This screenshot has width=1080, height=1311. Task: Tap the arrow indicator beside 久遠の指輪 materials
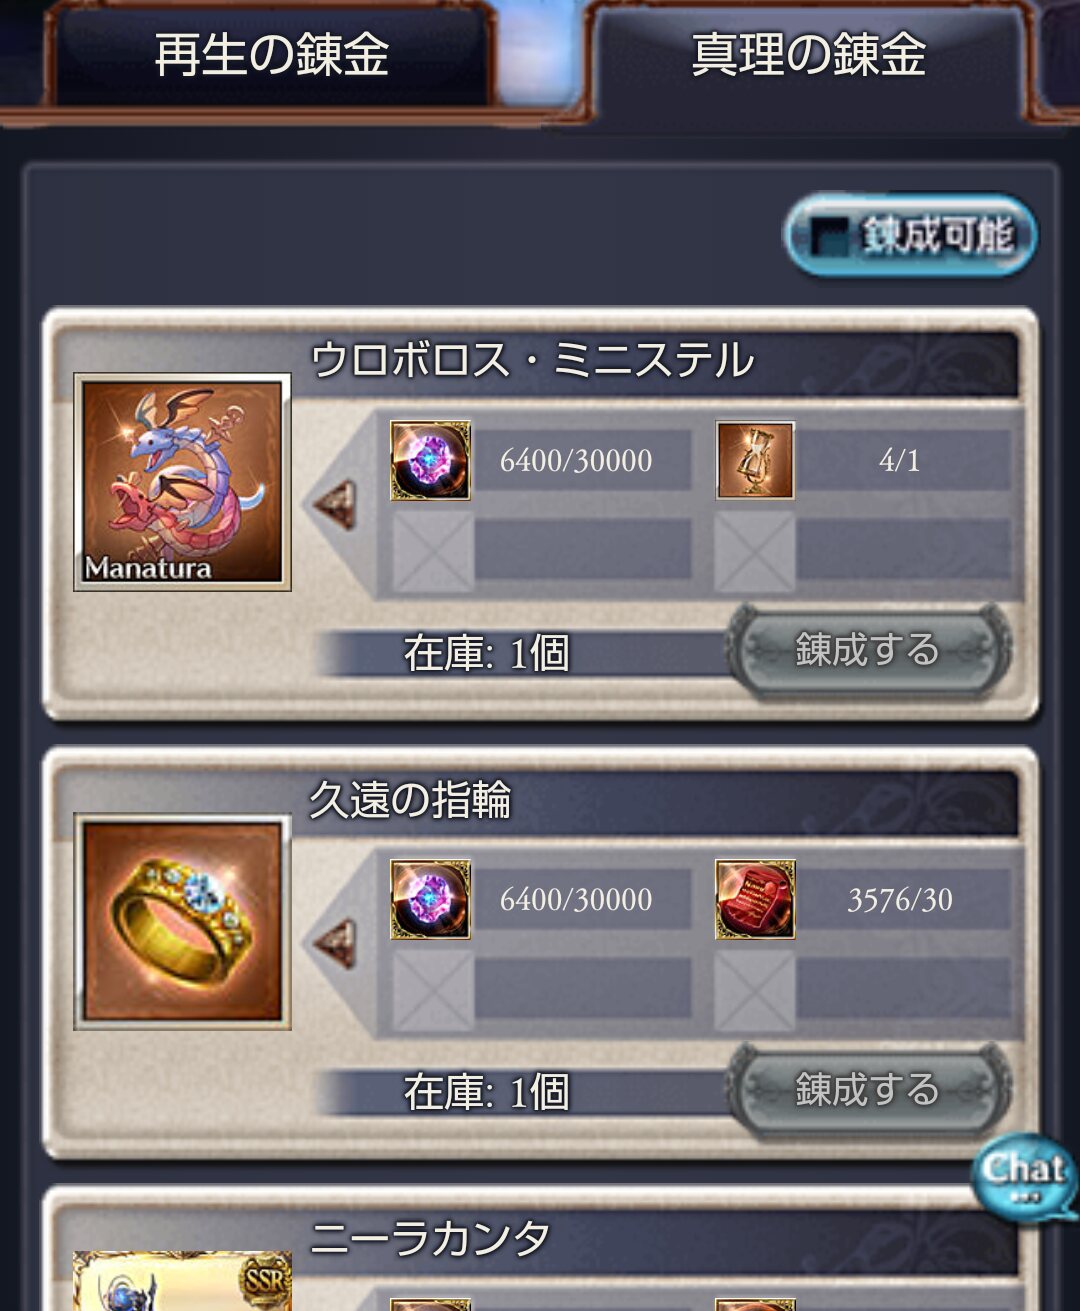click(335, 943)
